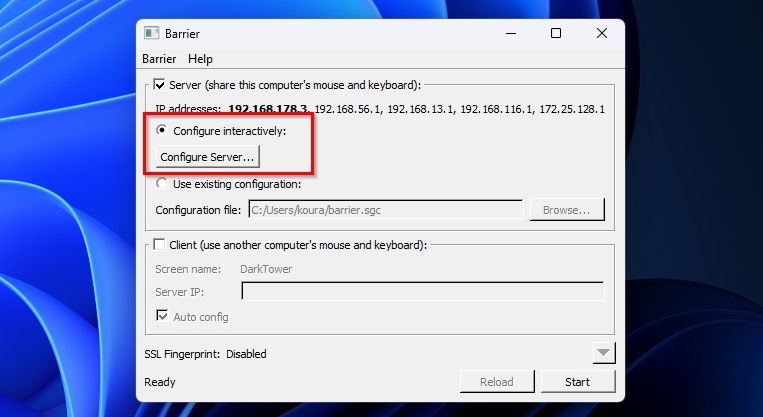Click the DarkTower screen name
763x417 pixels.
266,269
